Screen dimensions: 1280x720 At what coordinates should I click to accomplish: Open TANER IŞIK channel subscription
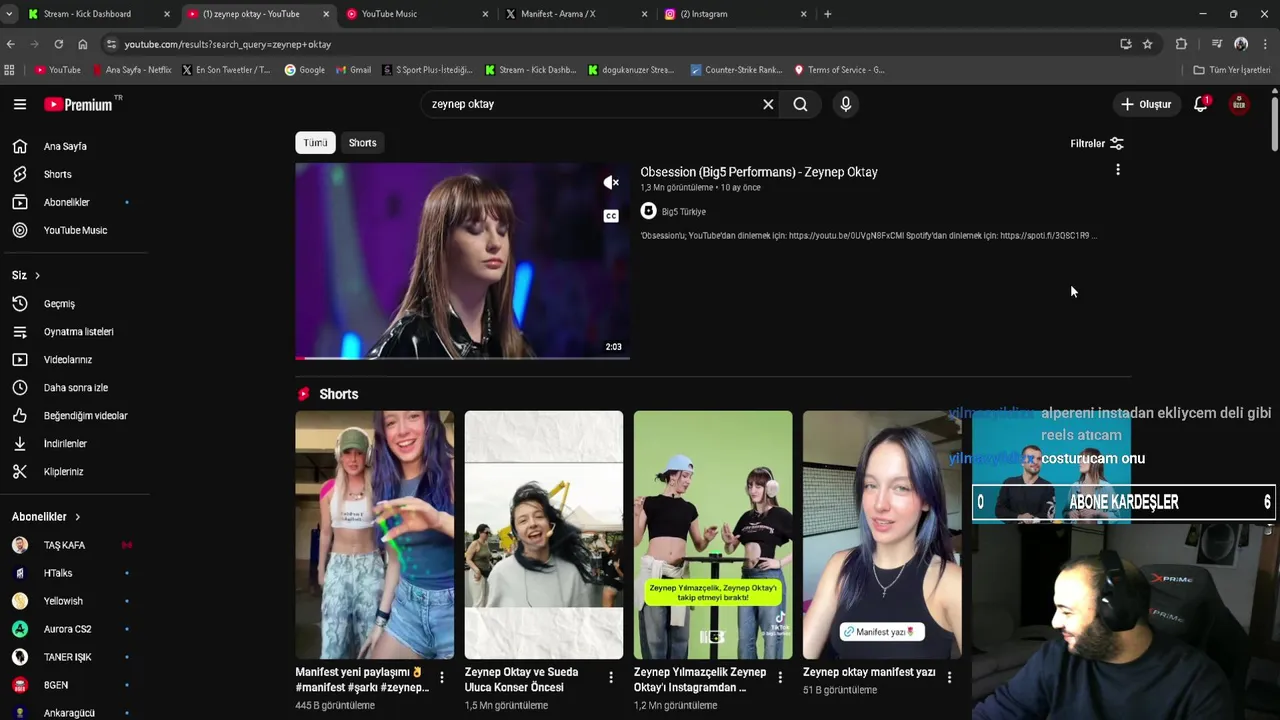pyautogui.click(x=67, y=657)
